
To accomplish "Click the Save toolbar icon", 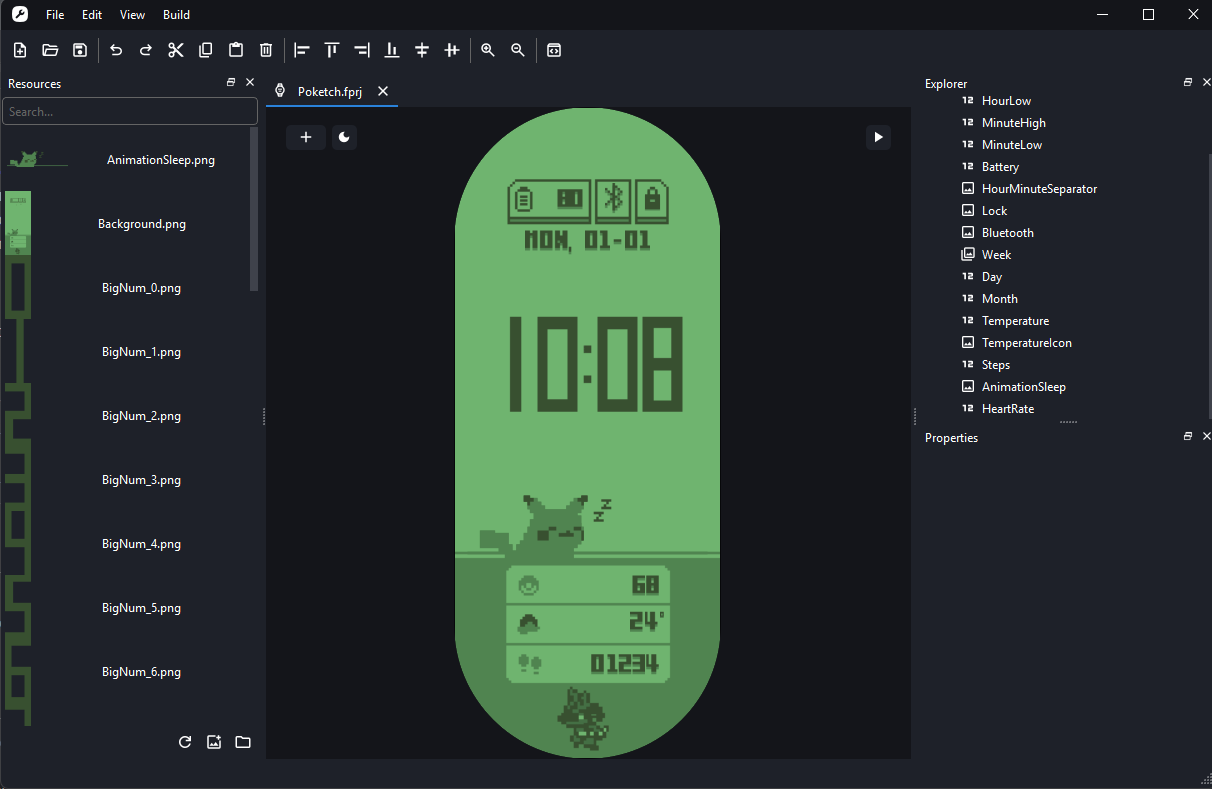I will coord(80,50).
